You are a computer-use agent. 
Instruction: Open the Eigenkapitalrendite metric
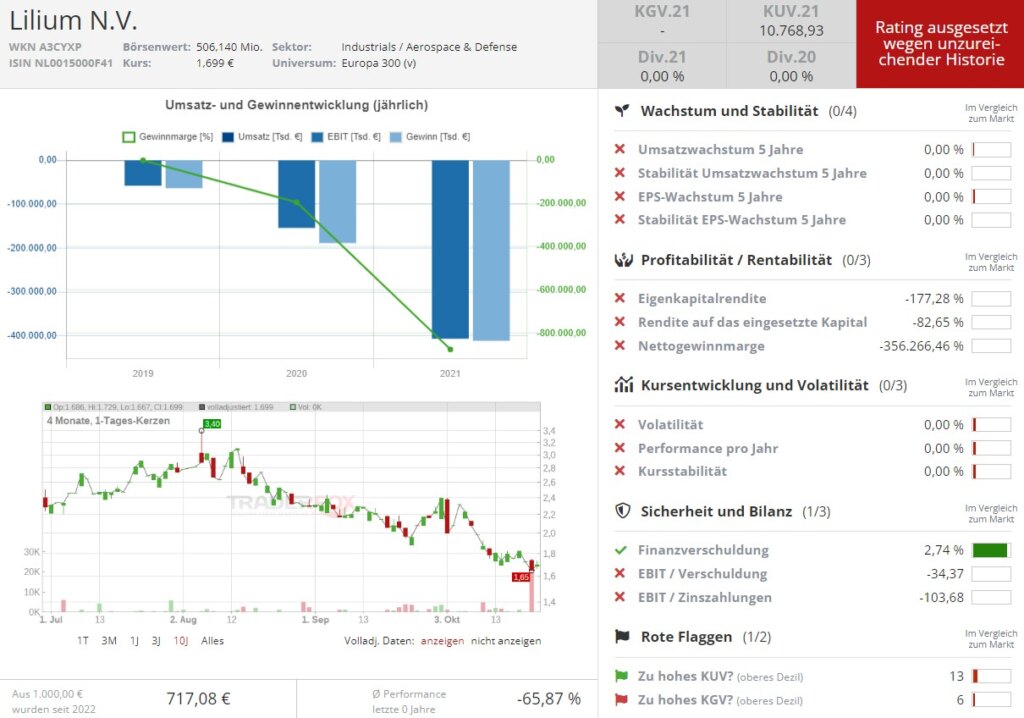click(702, 298)
